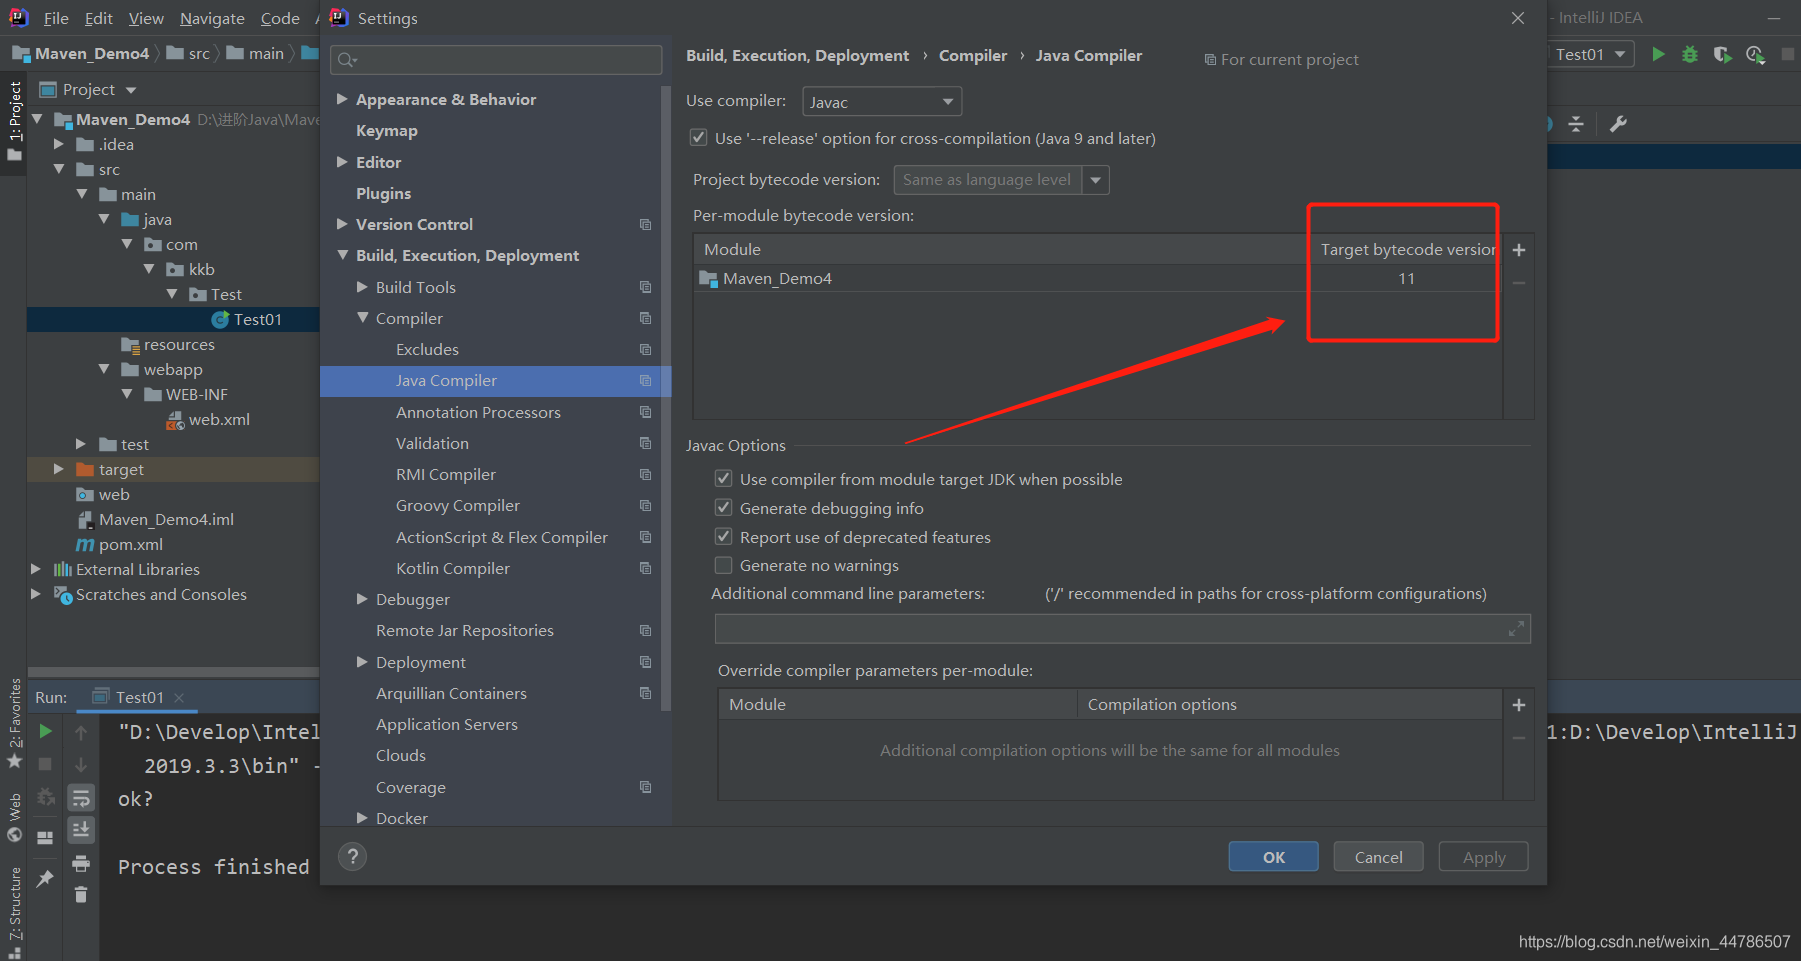Open Project bytecode version dropdown
1801x961 pixels.
coord(1096,180)
